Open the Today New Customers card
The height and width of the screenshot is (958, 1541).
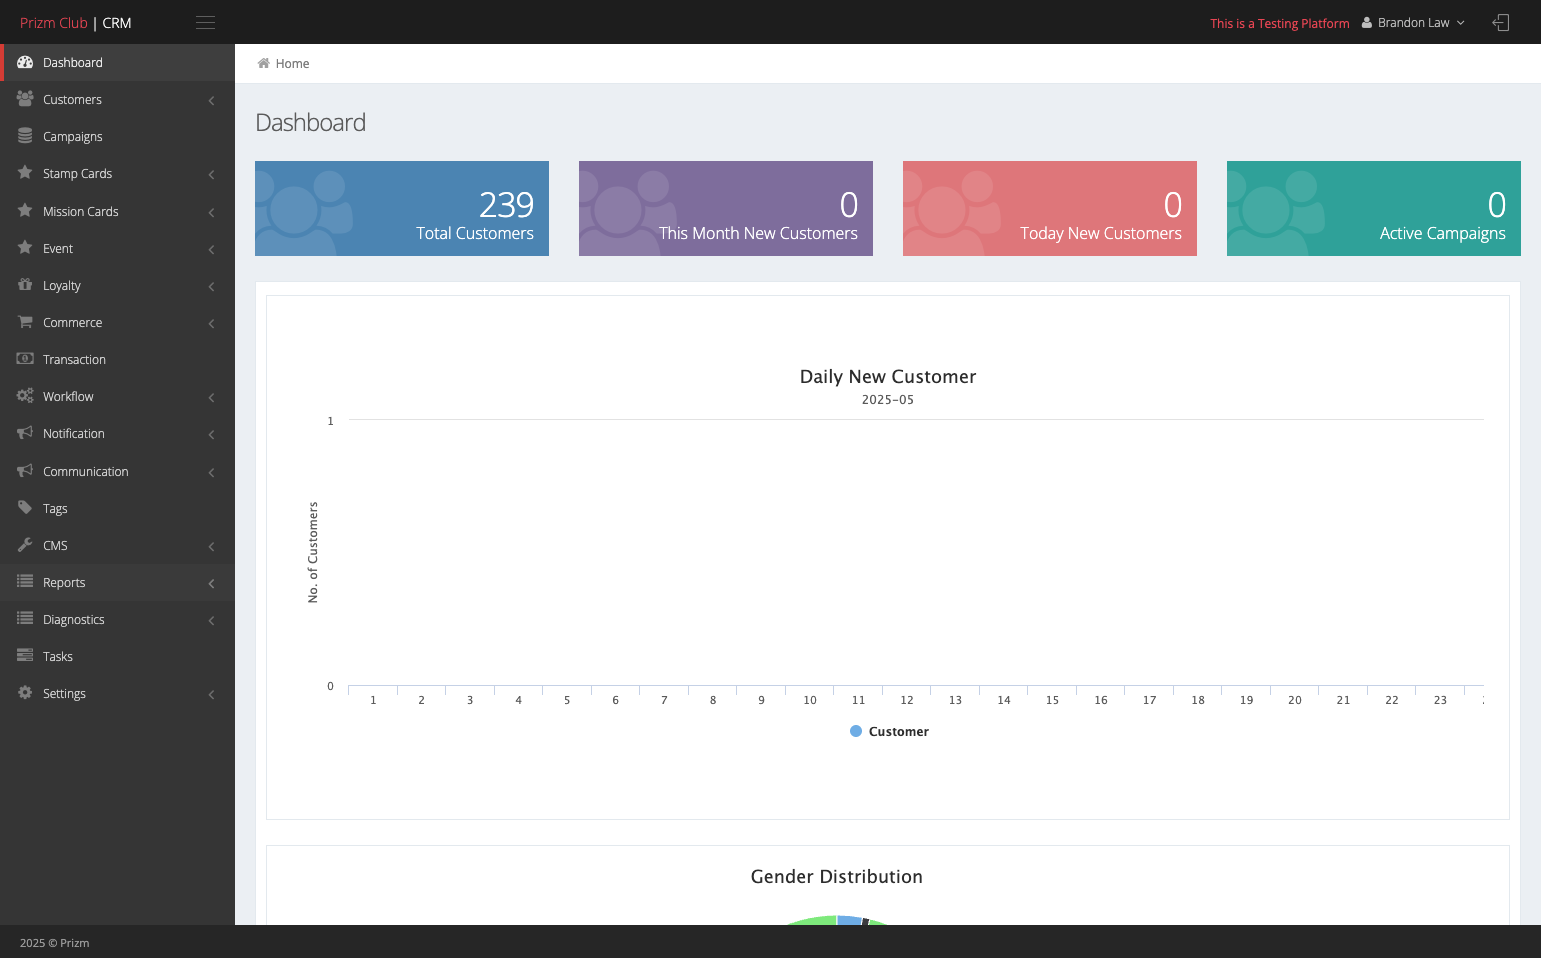(x=1050, y=208)
